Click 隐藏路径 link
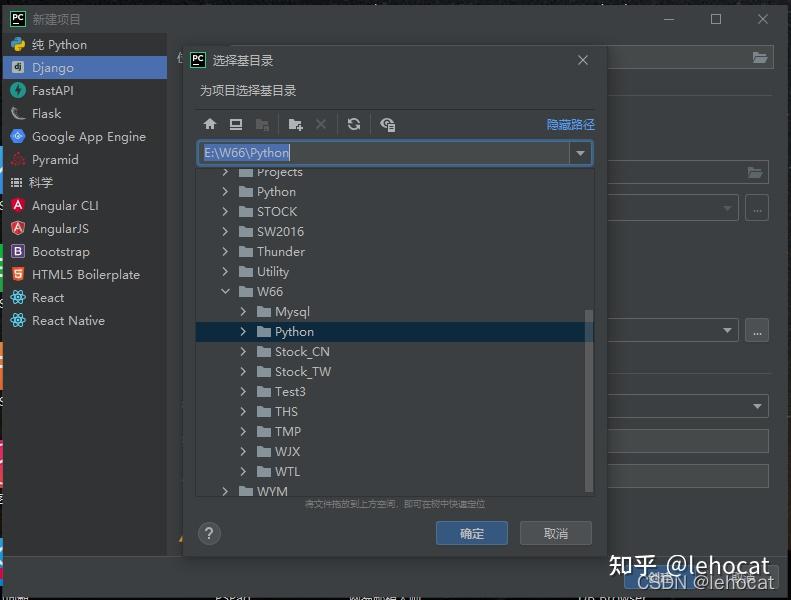Screen dimensions: 791x600 (x=571, y=124)
